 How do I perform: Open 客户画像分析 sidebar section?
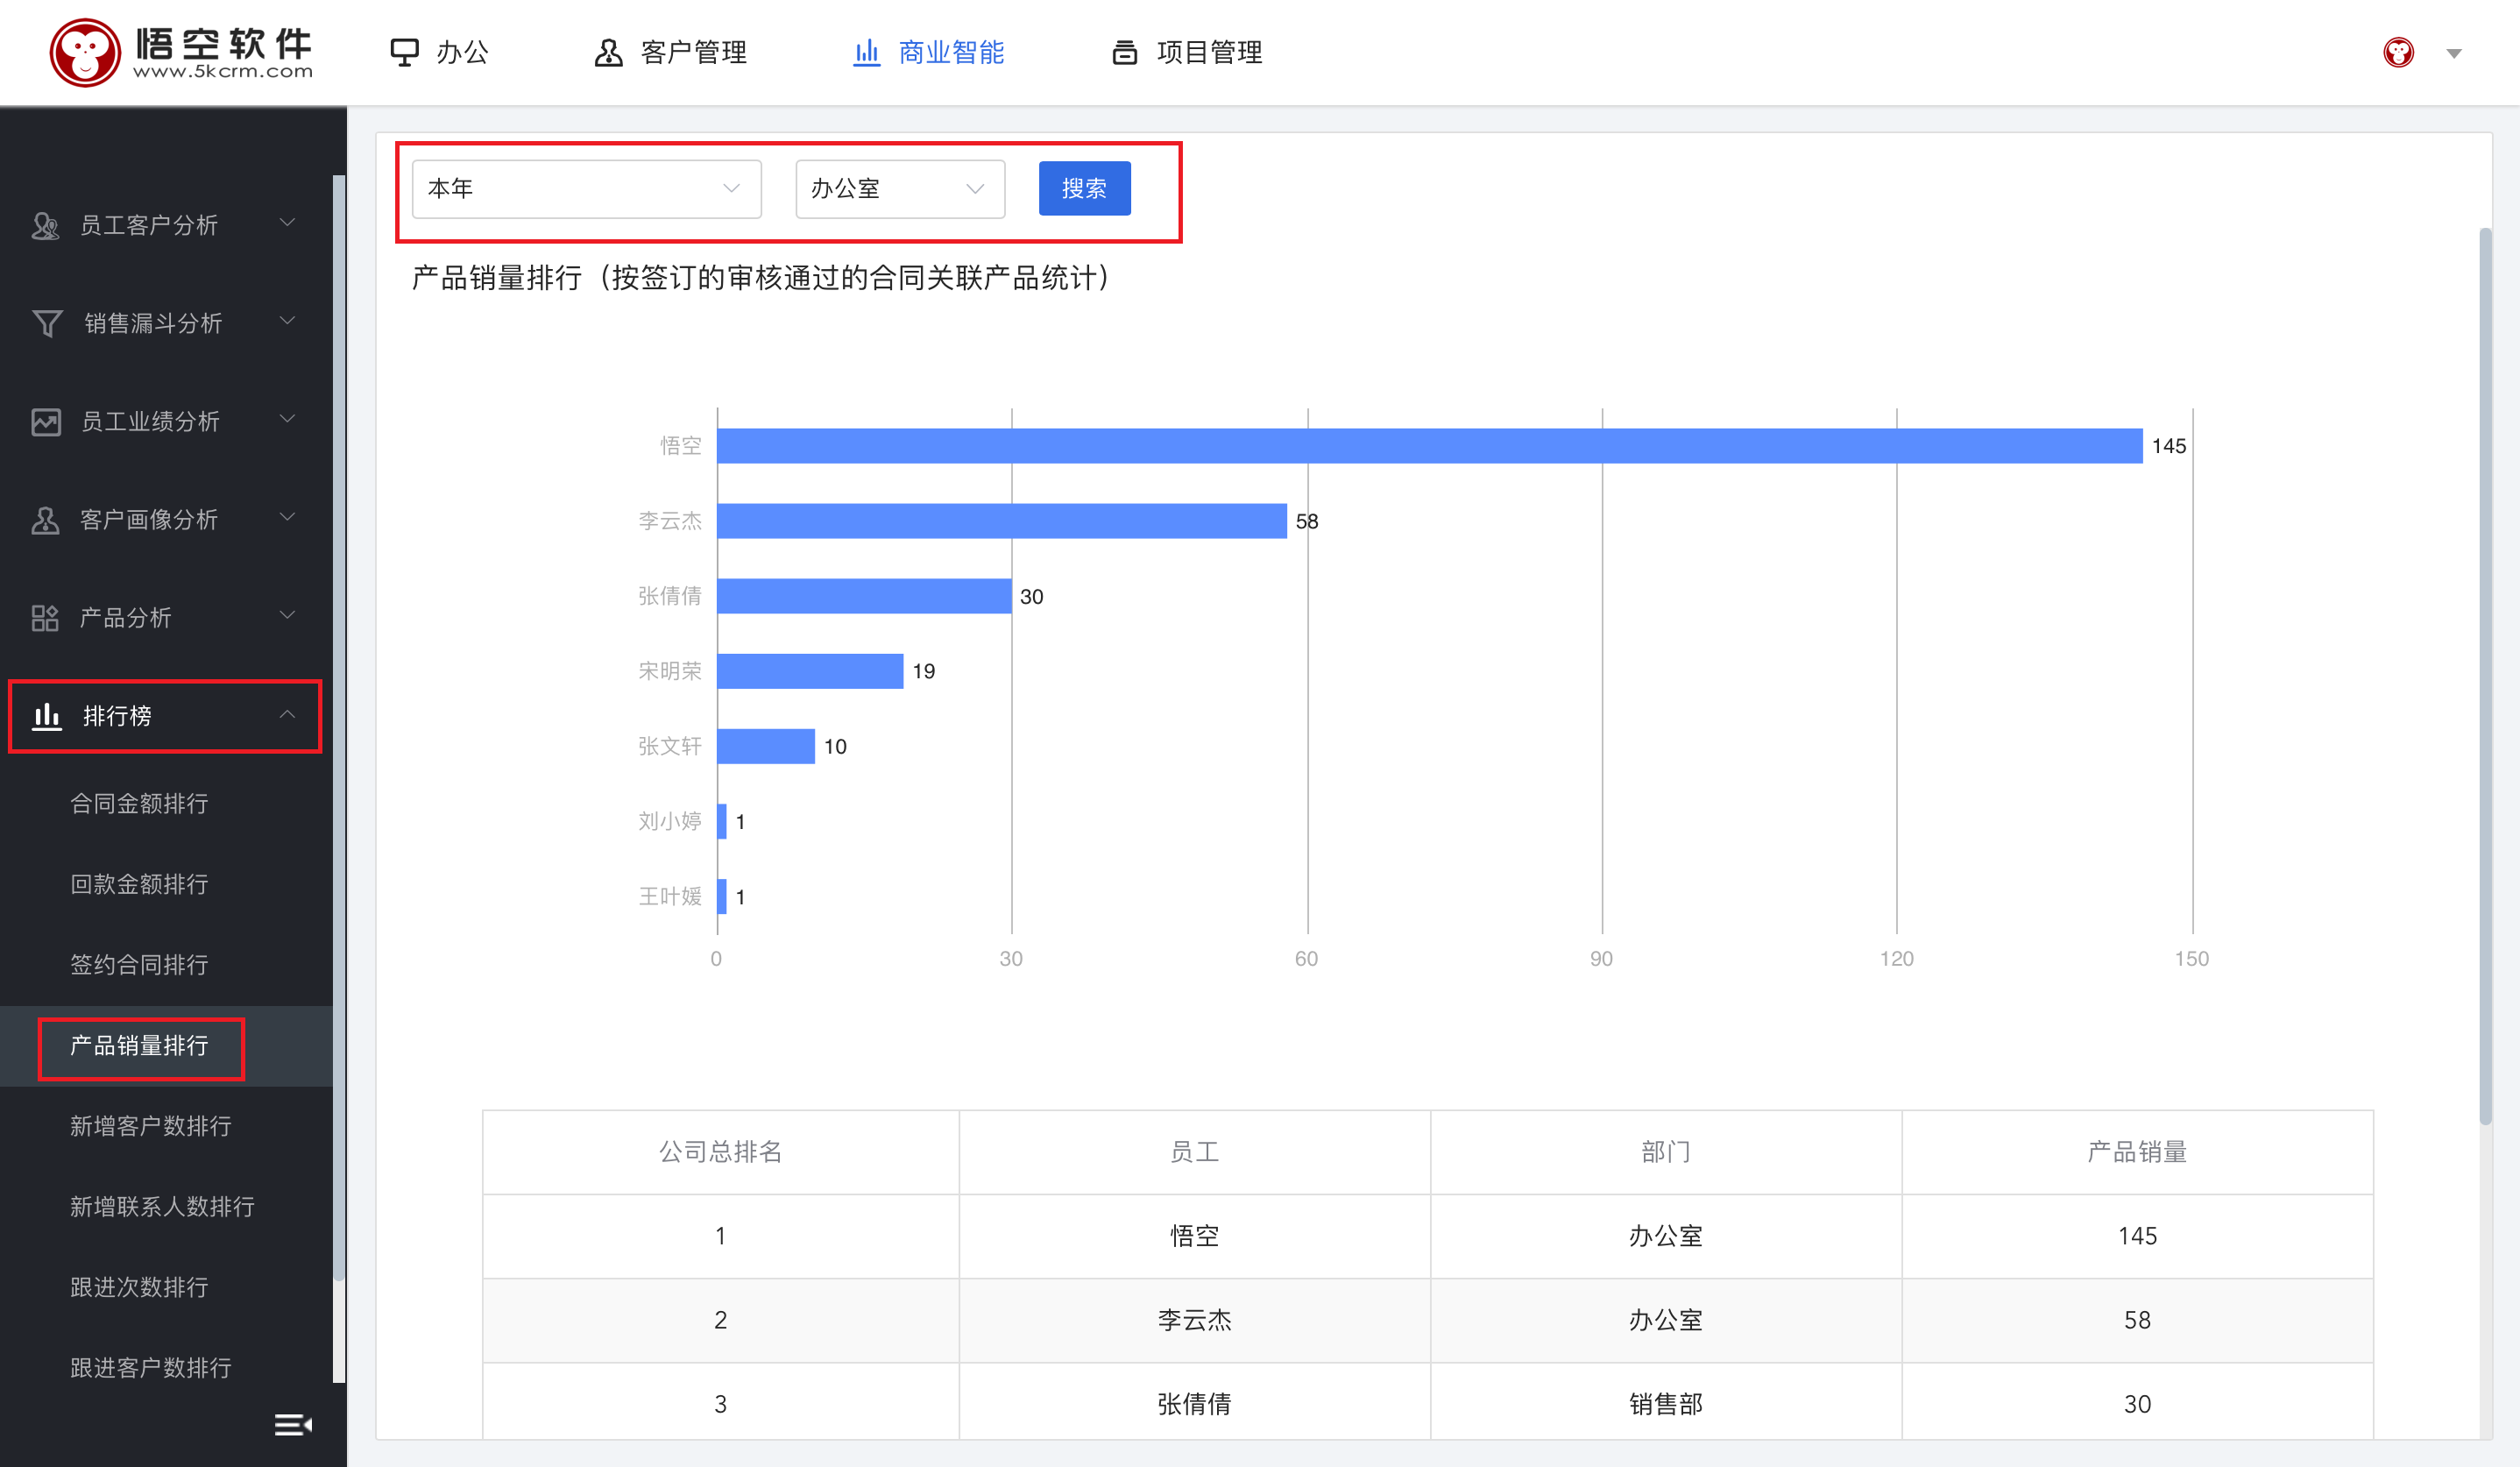point(165,519)
